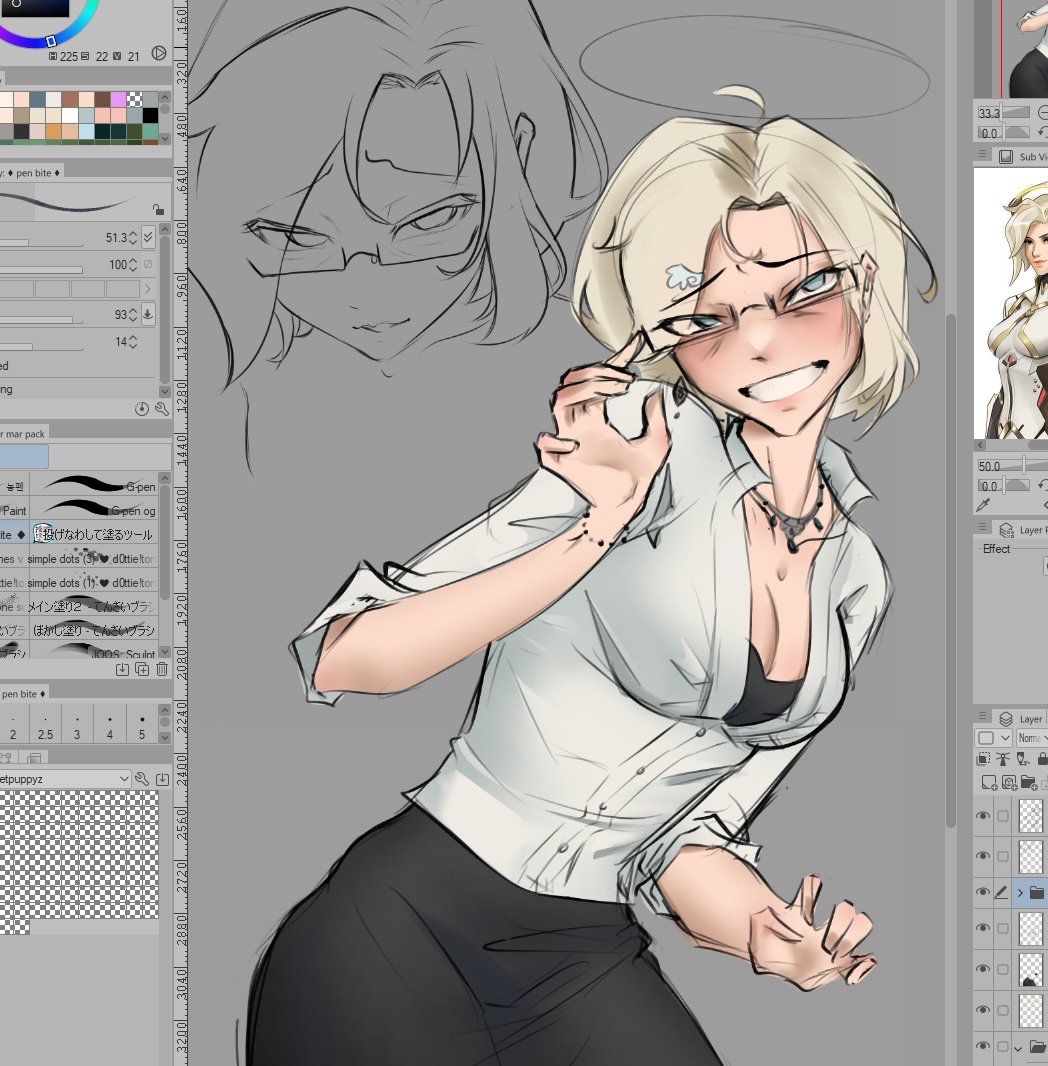Viewport: 1048px width, 1066px height.
Task: Create a new layer folder
Action: 1028,783
